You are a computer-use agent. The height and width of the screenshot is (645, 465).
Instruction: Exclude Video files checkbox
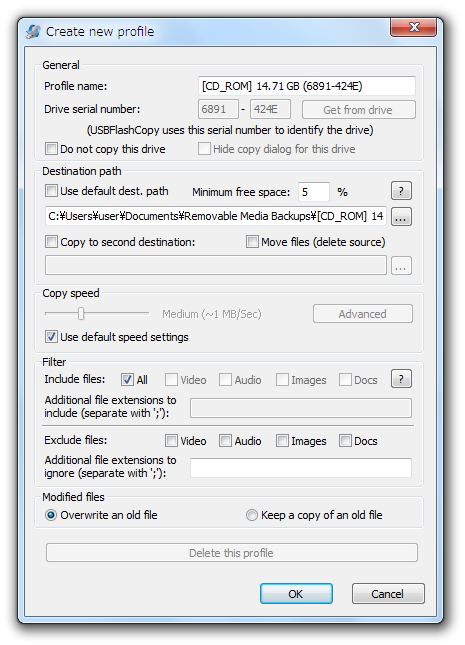pos(171,441)
